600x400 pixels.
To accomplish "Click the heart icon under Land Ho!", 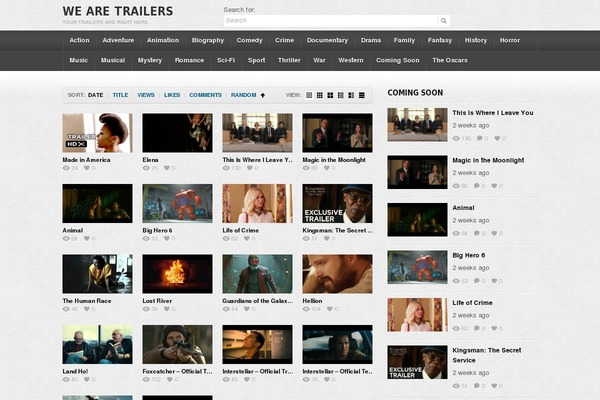I will pos(87,380).
